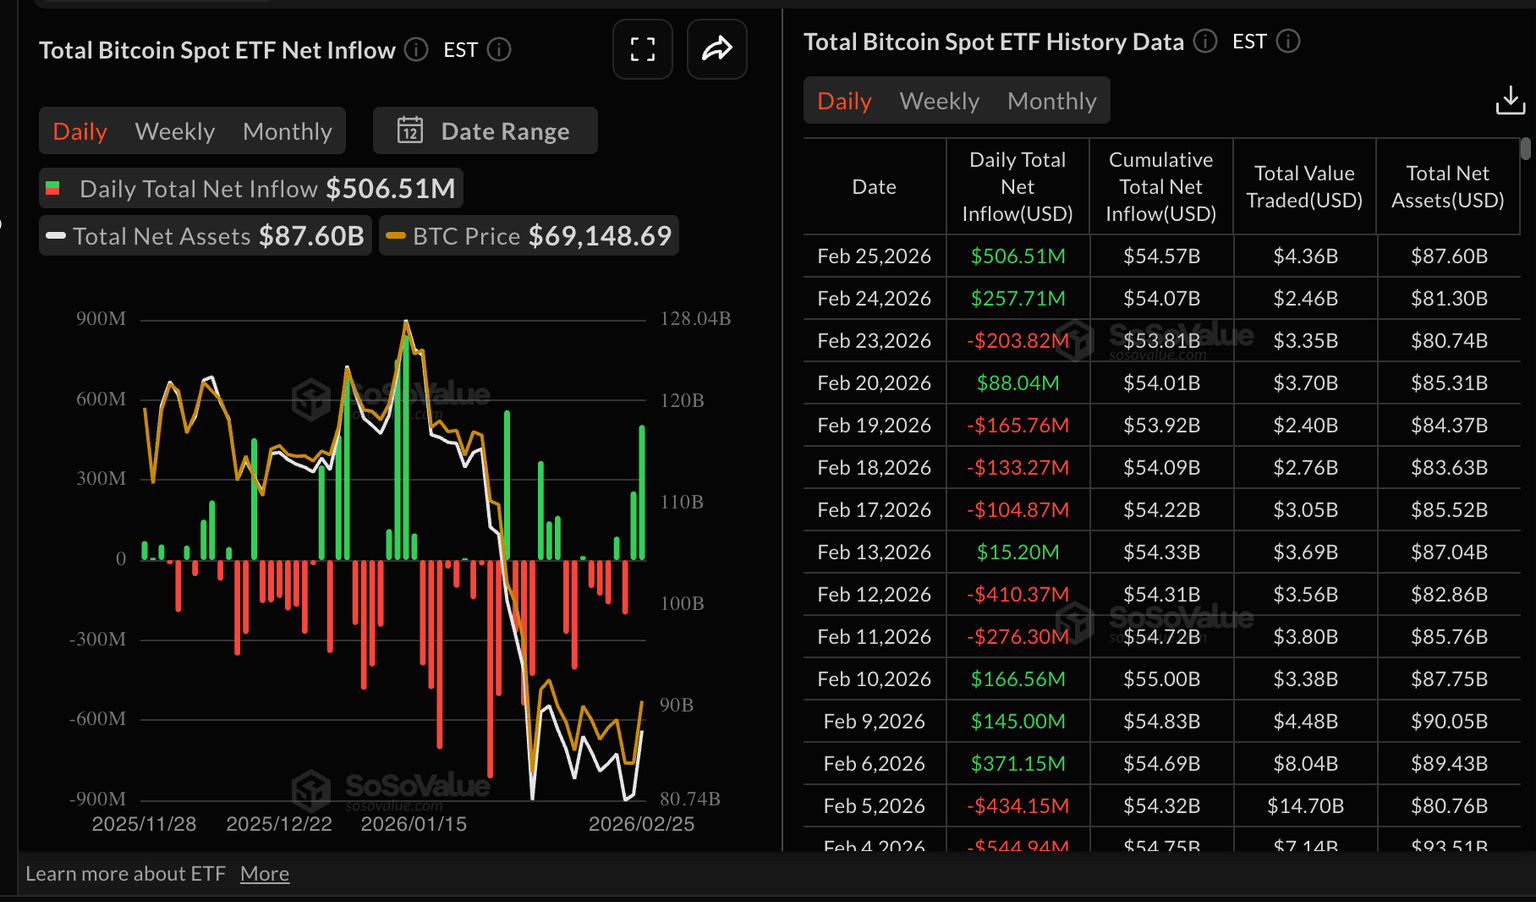Download the ETF history data

pyautogui.click(x=1510, y=100)
